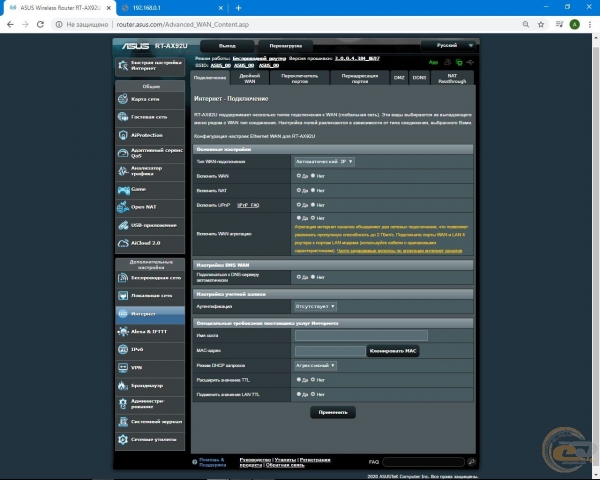Click the Применить (Apply) button
The width and height of the screenshot is (600, 480).
coord(333,412)
